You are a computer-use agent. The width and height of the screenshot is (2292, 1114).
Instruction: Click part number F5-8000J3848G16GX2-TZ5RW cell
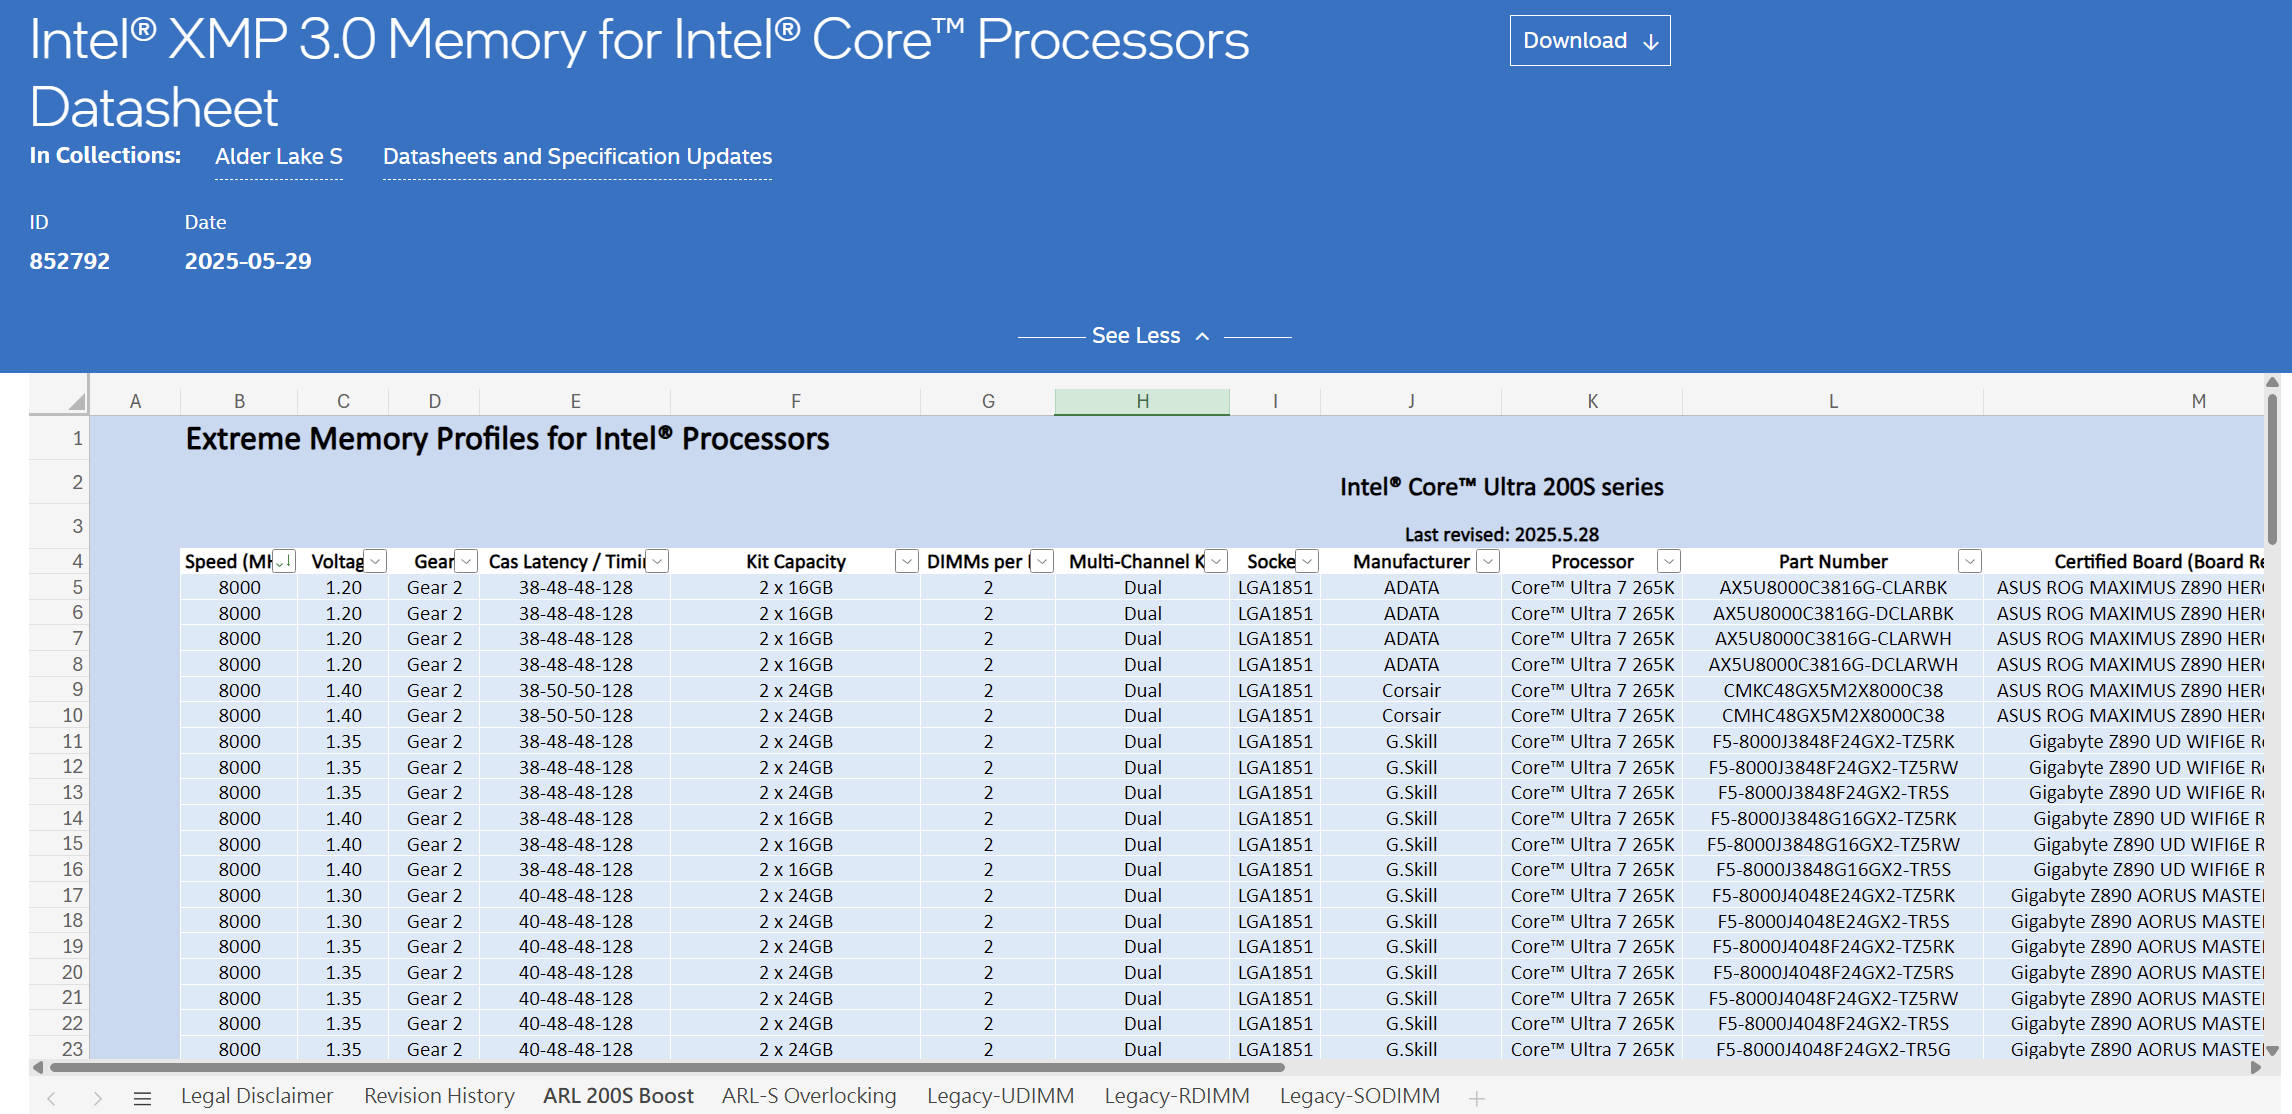1833,844
